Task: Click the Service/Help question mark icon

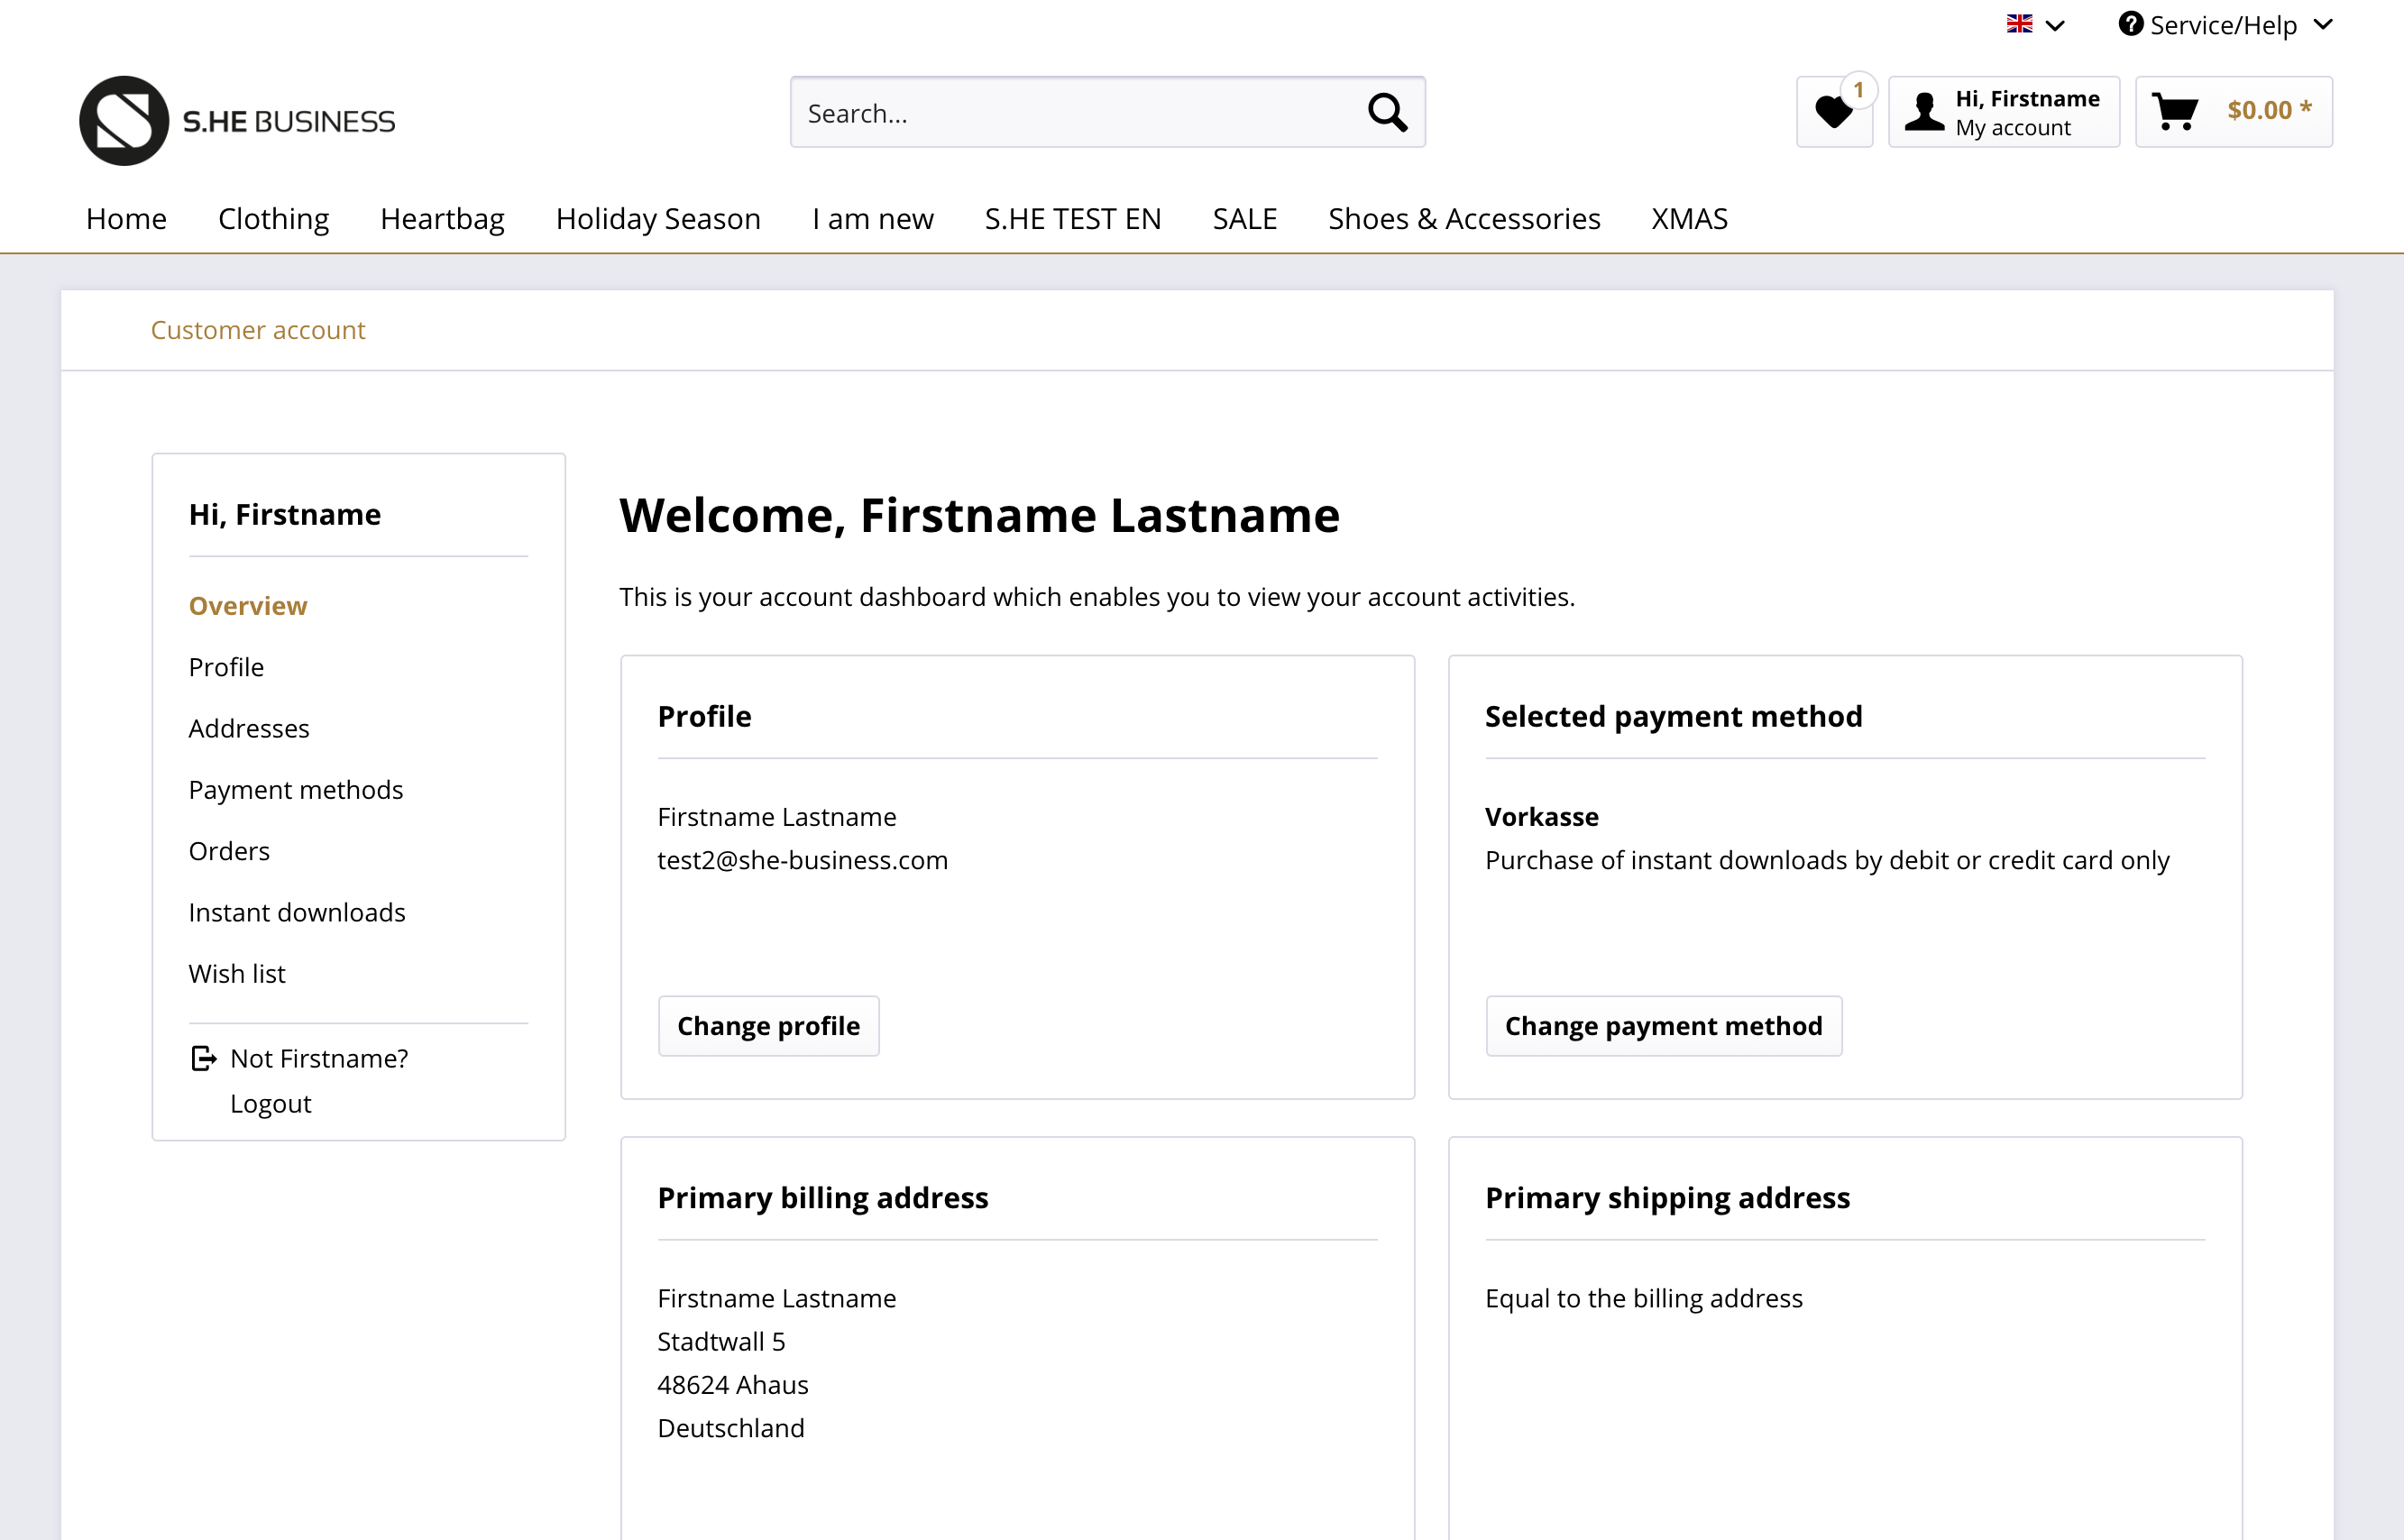Action: [x=2130, y=23]
